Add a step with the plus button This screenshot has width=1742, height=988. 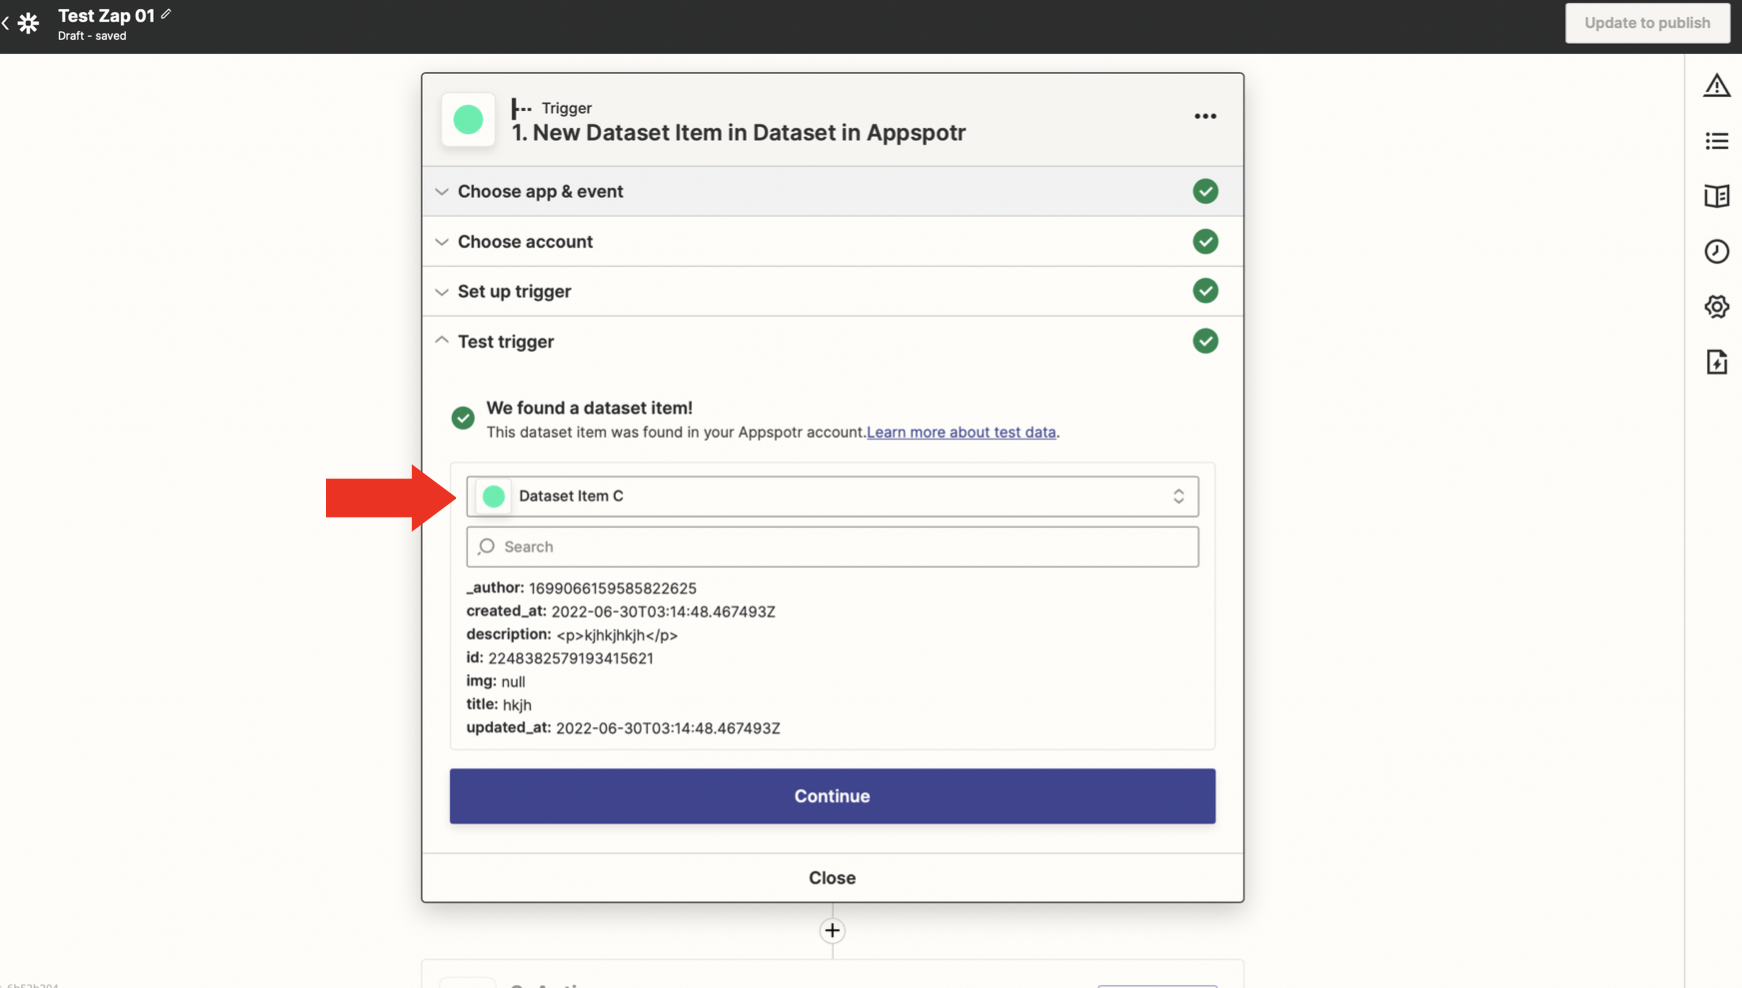click(832, 931)
